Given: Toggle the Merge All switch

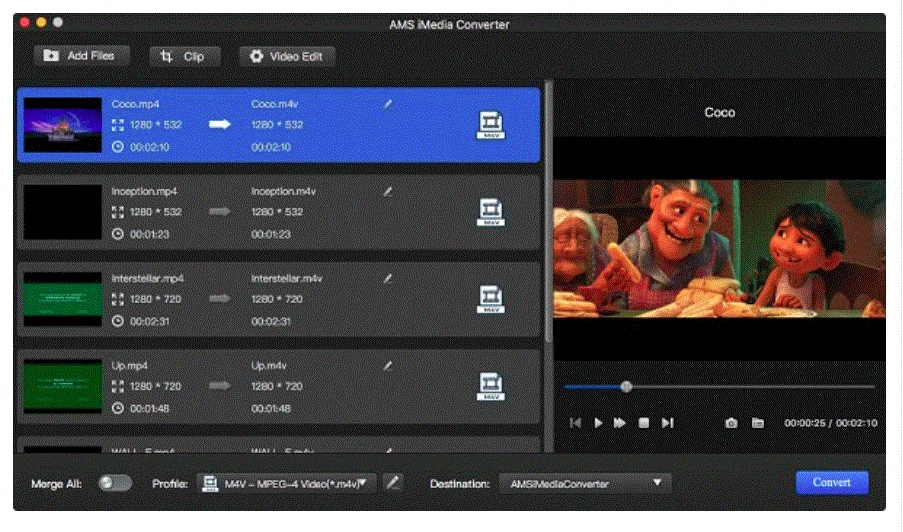Looking at the screenshot, I should (x=115, y=483).
